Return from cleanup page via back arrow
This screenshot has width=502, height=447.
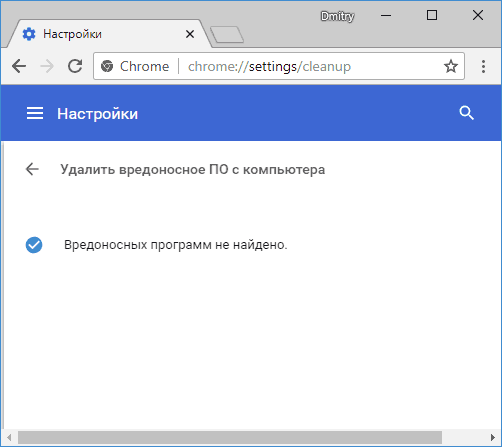click(32, 169)
